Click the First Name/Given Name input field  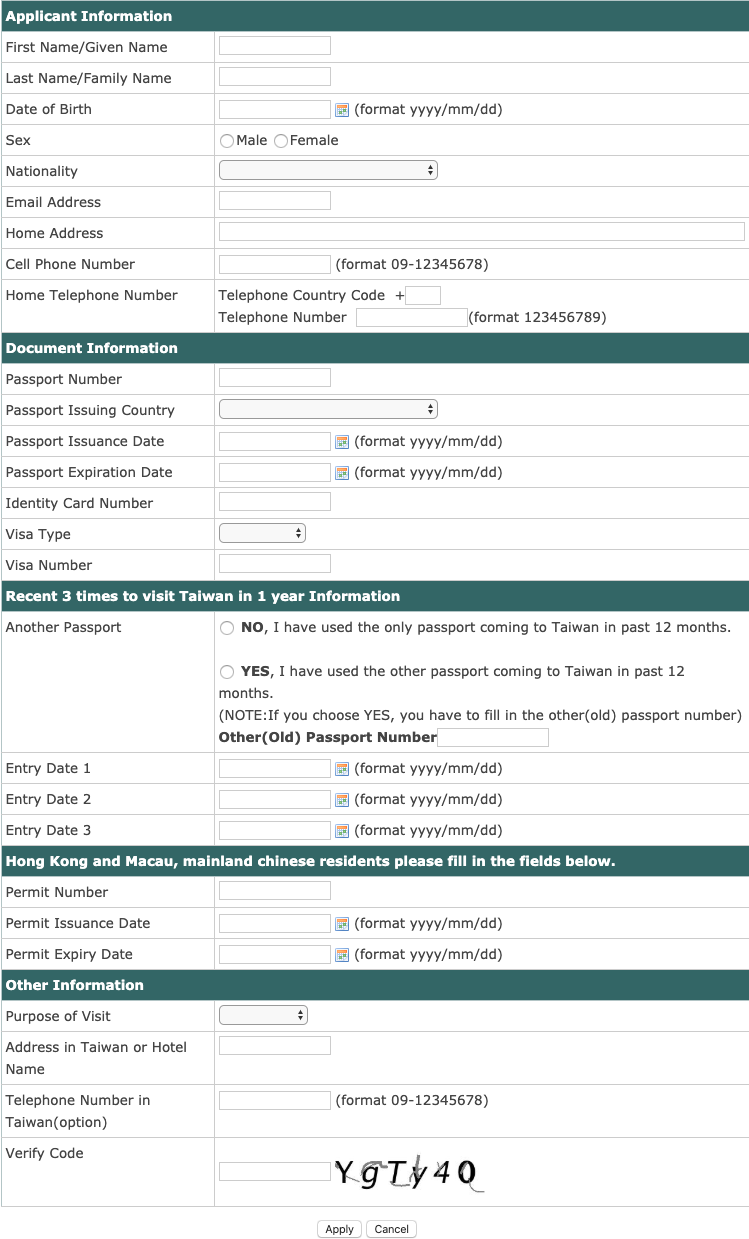(x=275, y=46)
